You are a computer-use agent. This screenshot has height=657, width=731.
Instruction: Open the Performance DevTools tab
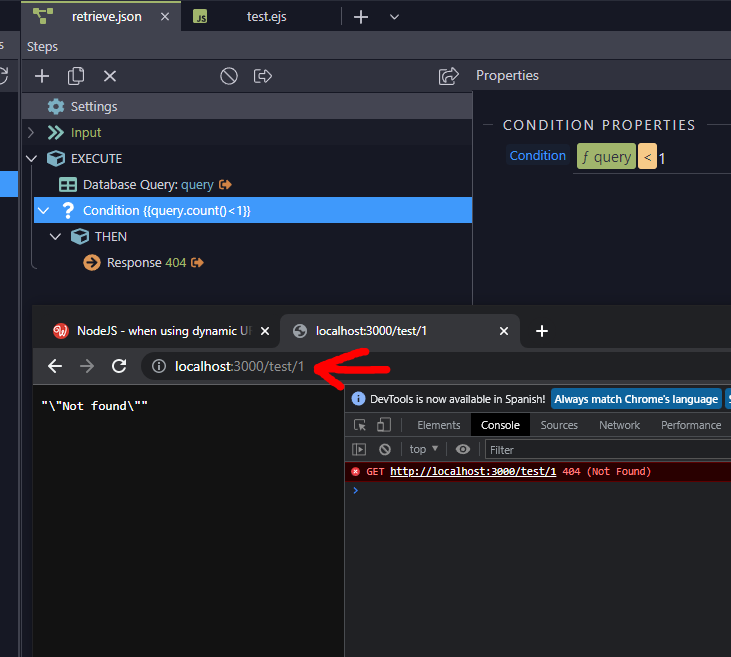point(691,425)
